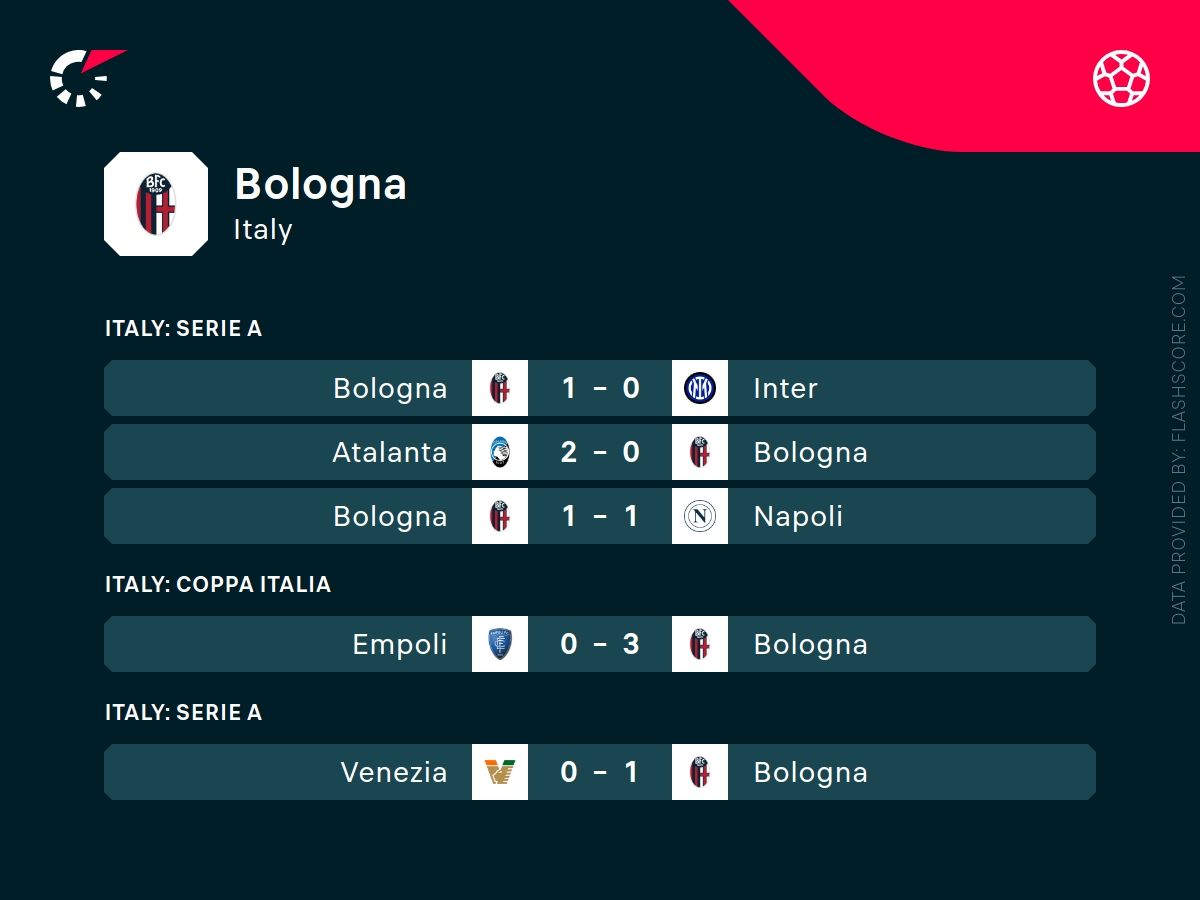
Task: Open the Inter team name link
Action: [785, 388]
